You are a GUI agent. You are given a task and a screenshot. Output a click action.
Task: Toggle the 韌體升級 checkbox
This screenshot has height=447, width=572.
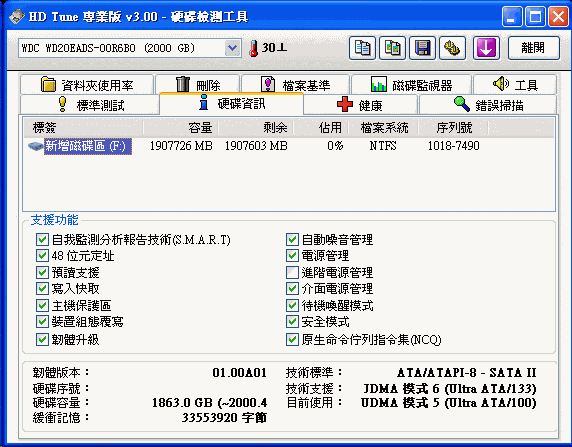tap(42, 340)
